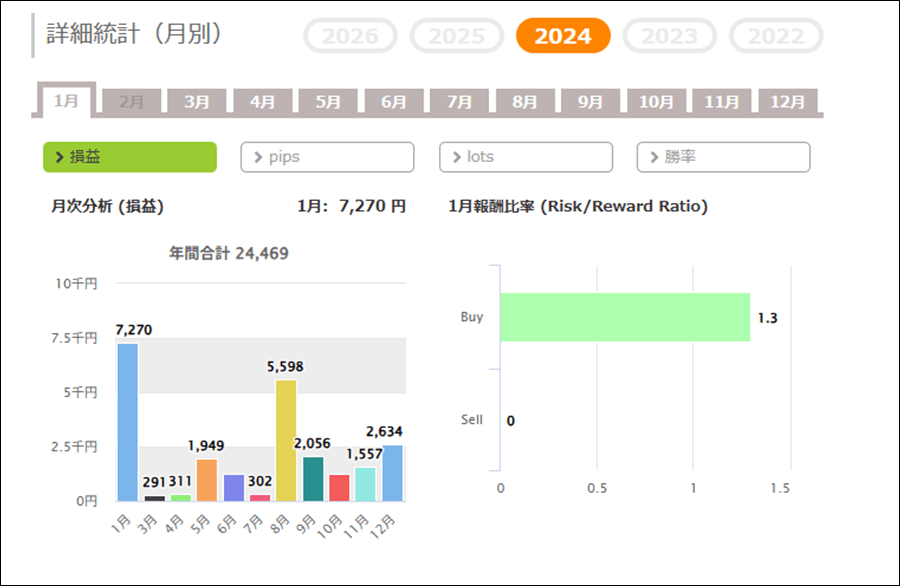Screen dimensions: 900x586
Task: Show the 勝率 win rate view
Action: [723, 157]
